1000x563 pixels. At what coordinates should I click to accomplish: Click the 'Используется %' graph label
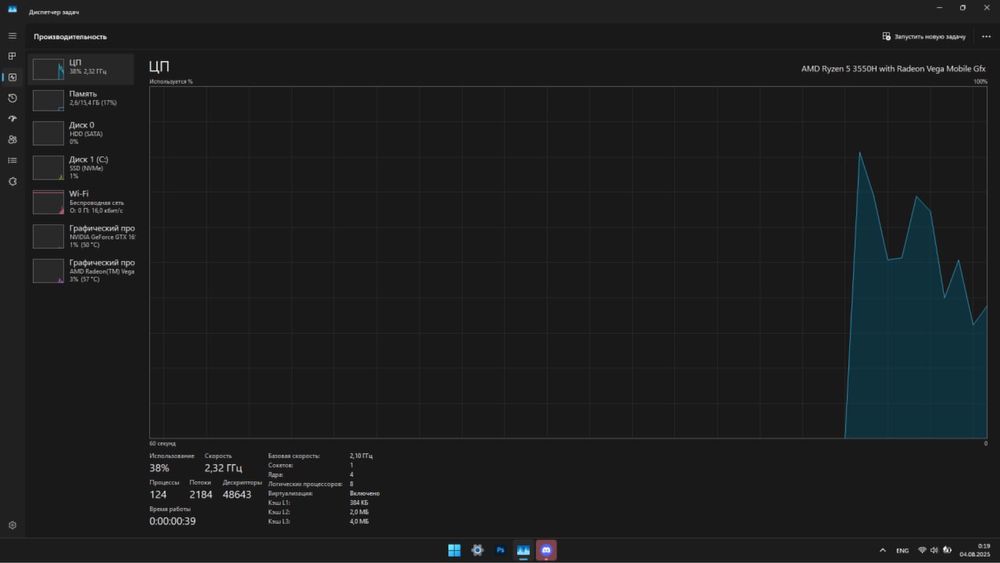click(x=171, y=82)
